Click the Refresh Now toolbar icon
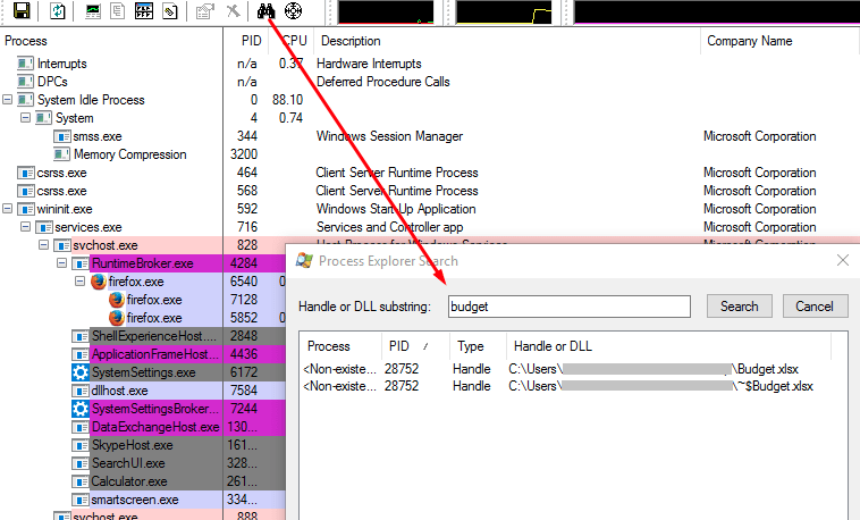This screenshot has height=520, width=860. pos(57,10)
